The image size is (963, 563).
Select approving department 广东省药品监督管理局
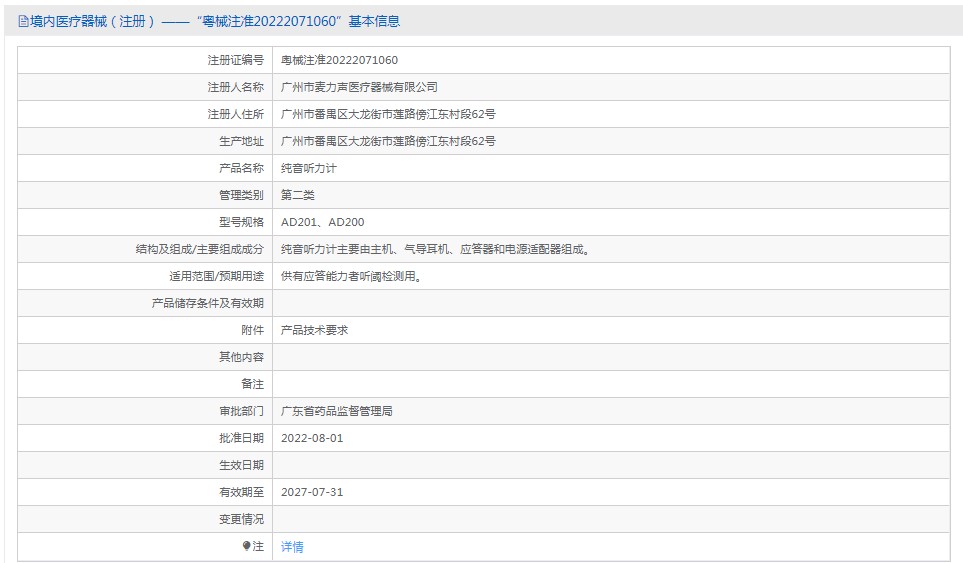(x=337, y=411)
